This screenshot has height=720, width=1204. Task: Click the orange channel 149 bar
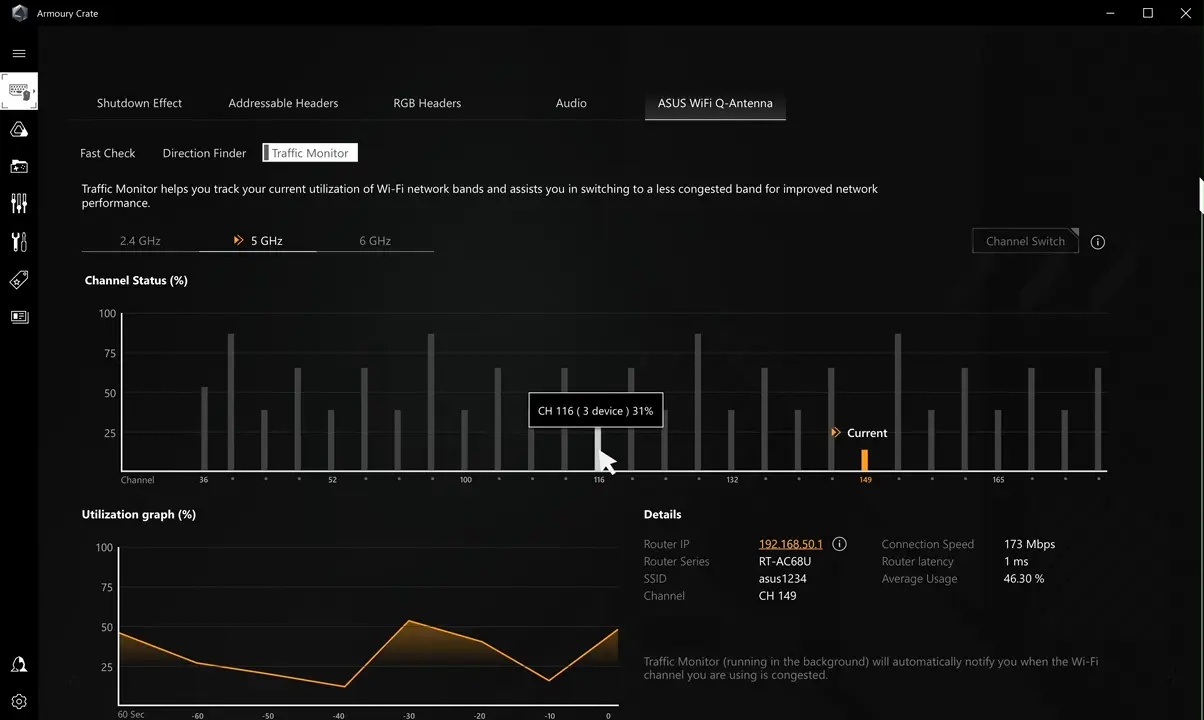[865, 460]
